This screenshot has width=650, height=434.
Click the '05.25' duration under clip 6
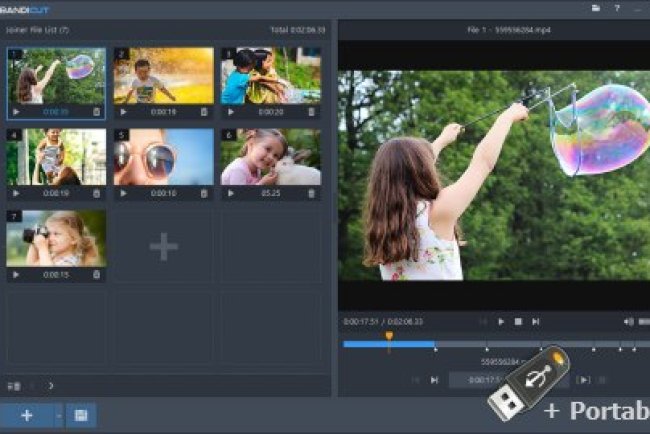tap(271, 193)
